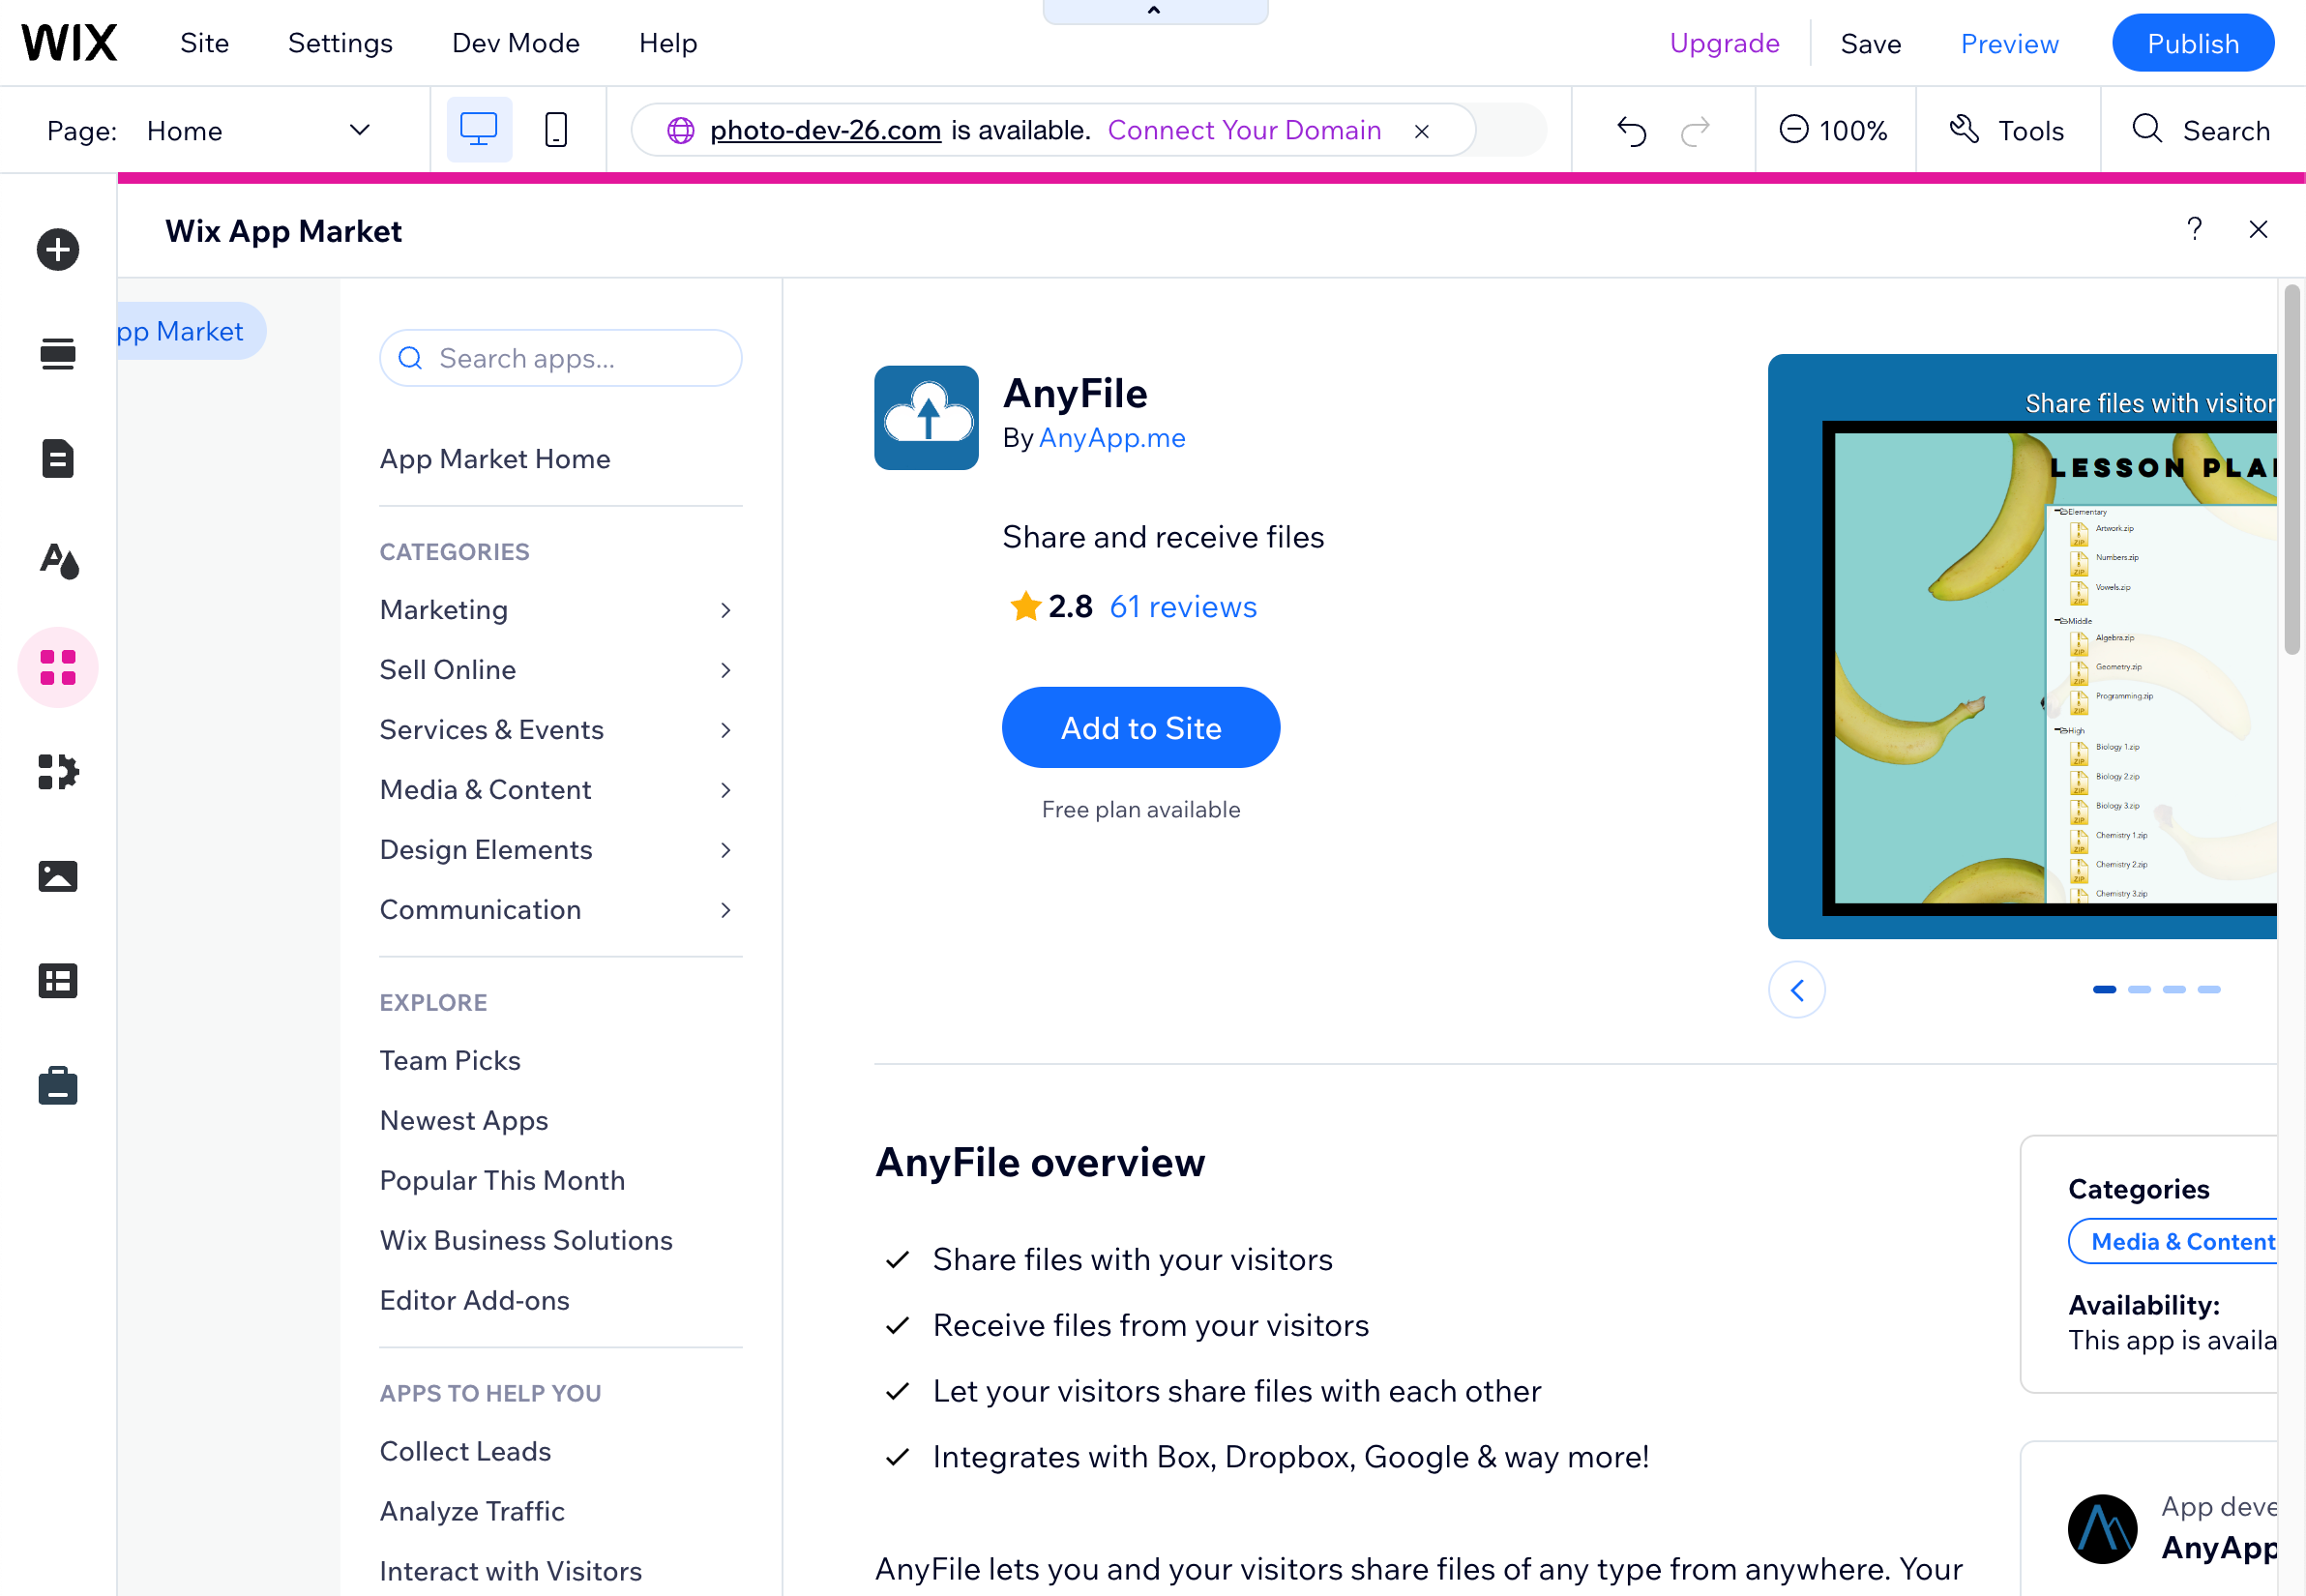The width and height of the screenshot is (2306, 1596).
Task: Open Team Picks
Action: [x=450, y=1060]
